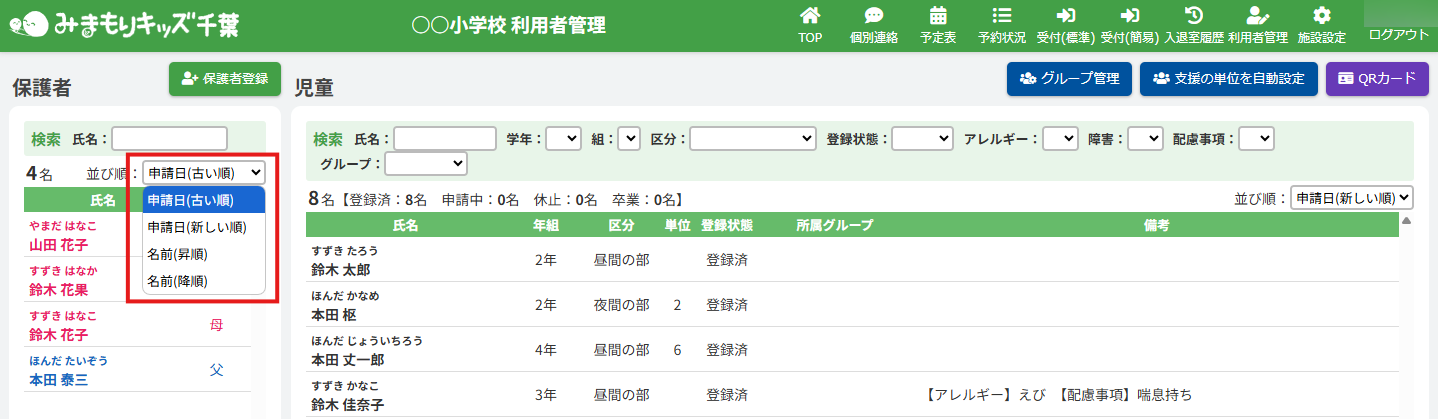Open the グループ filter dropdown
This screenshot has width=1438, height=419.
pyautogui.click(x=426, y=163)
